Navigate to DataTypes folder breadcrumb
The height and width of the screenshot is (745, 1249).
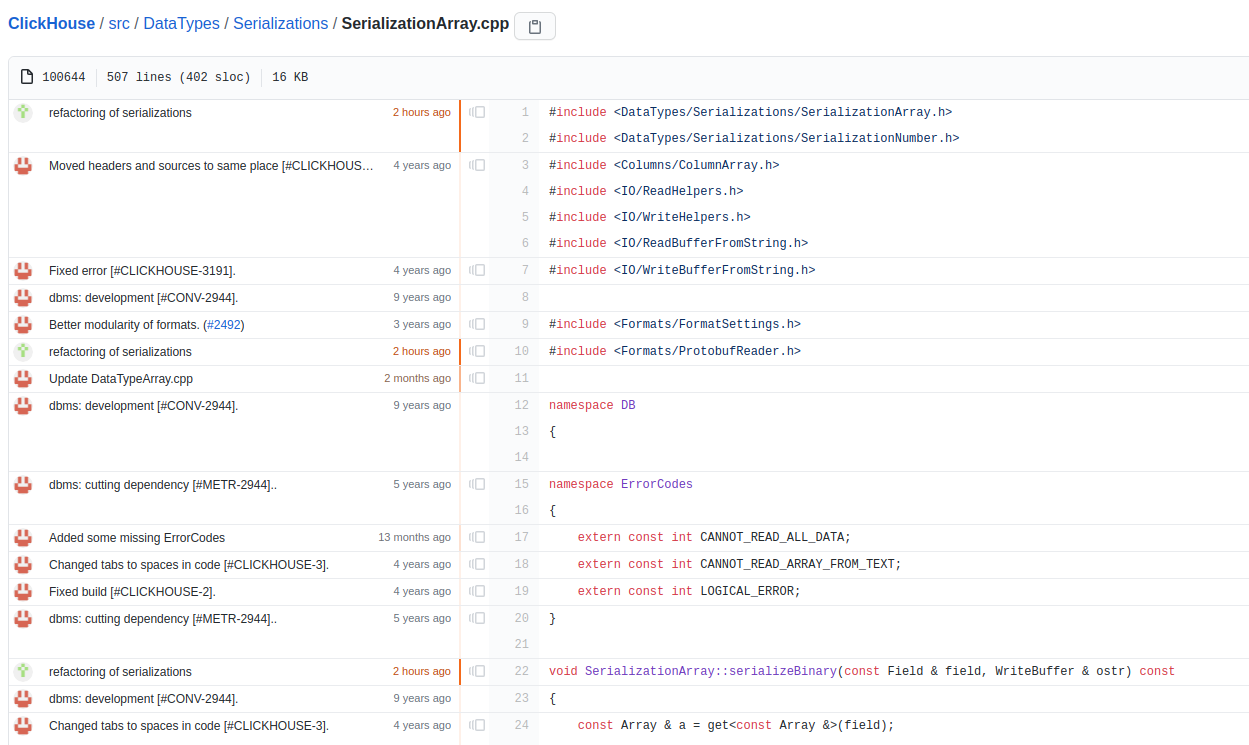point(181,23)
